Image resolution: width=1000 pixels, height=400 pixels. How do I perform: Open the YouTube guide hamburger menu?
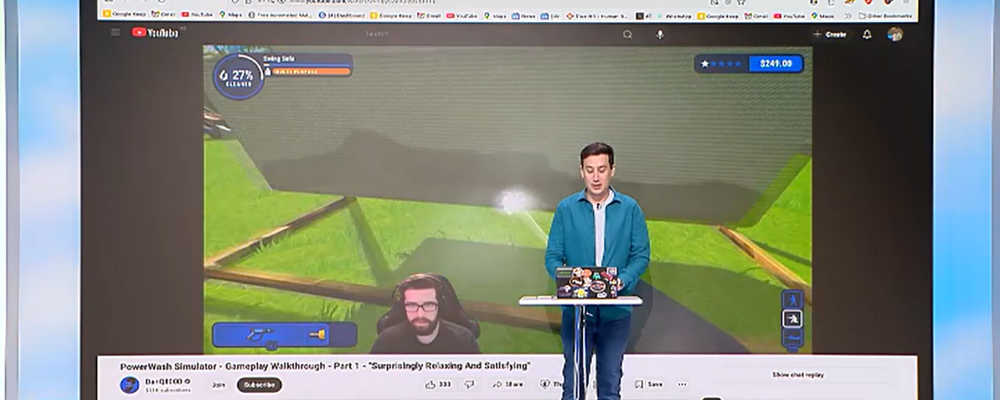[115, 33]
